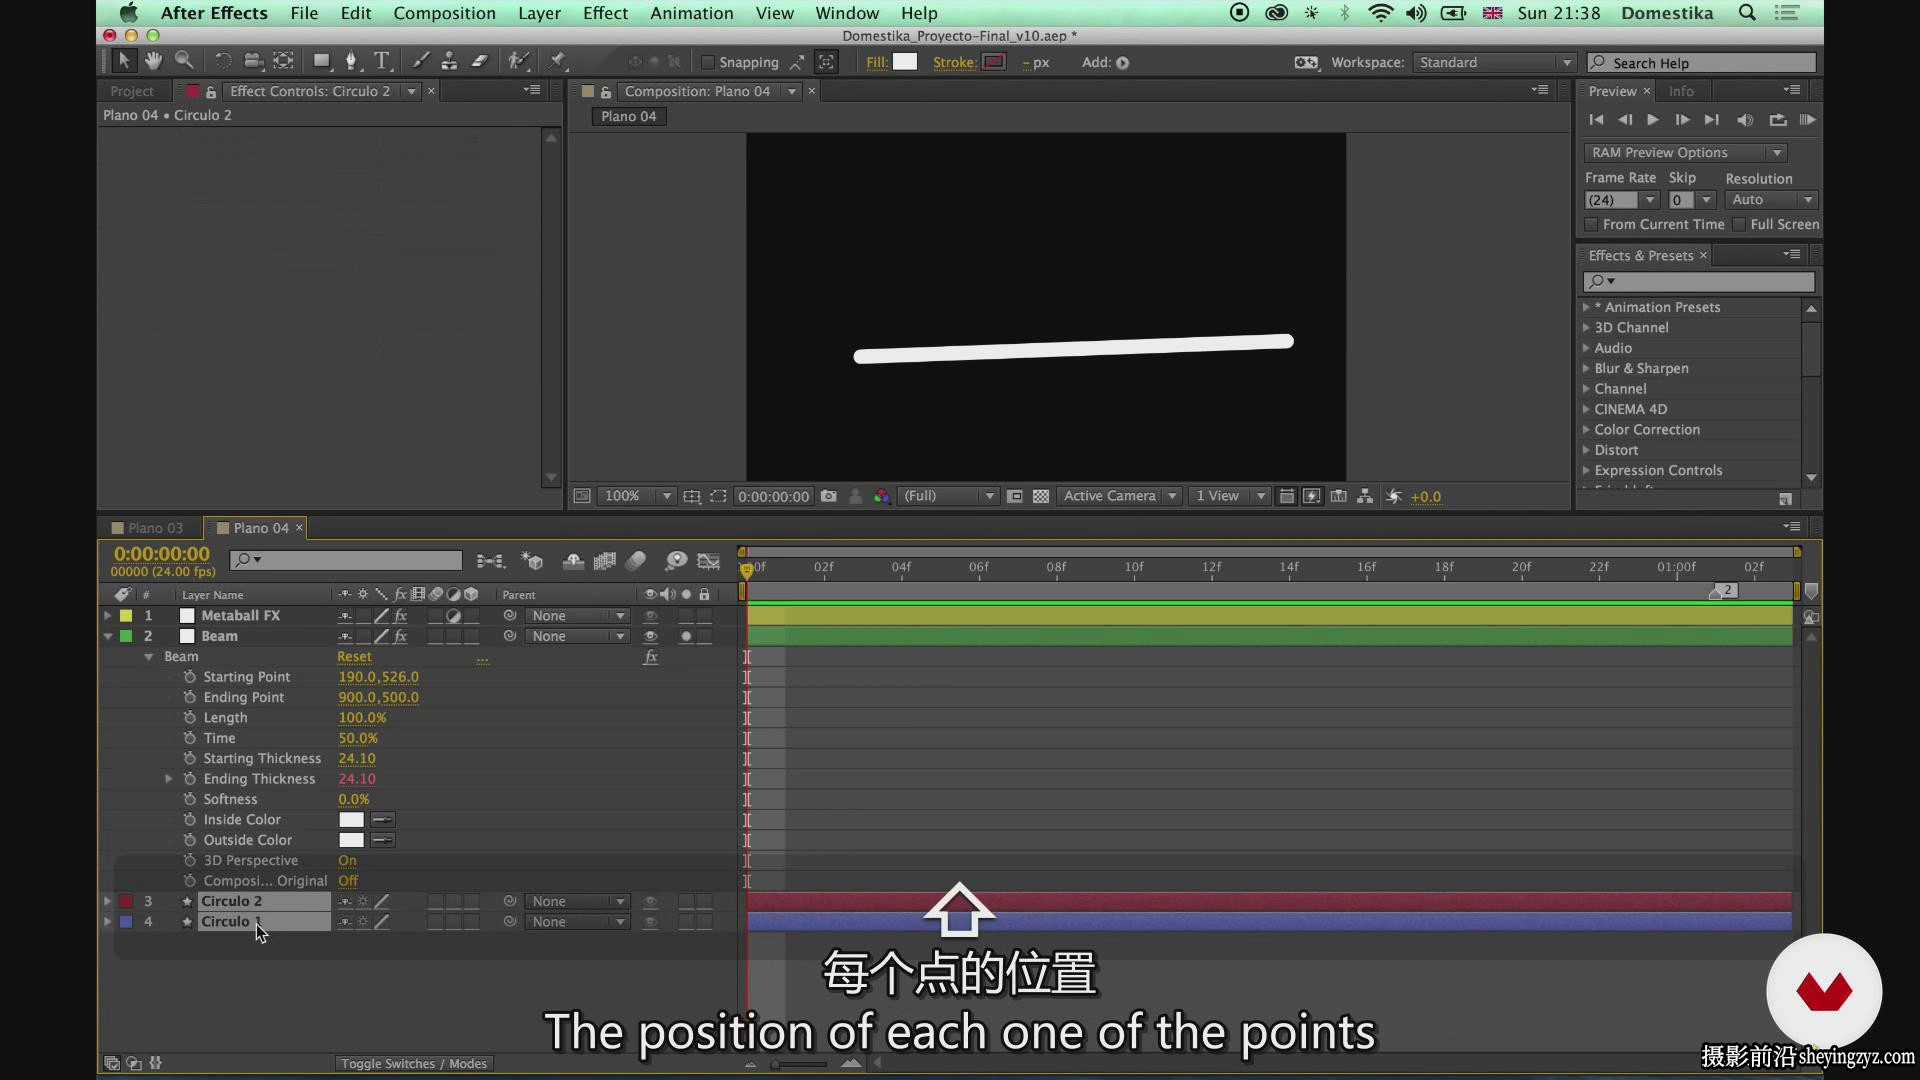
Task: Check Full Screen option
Action: [1740, 224]
